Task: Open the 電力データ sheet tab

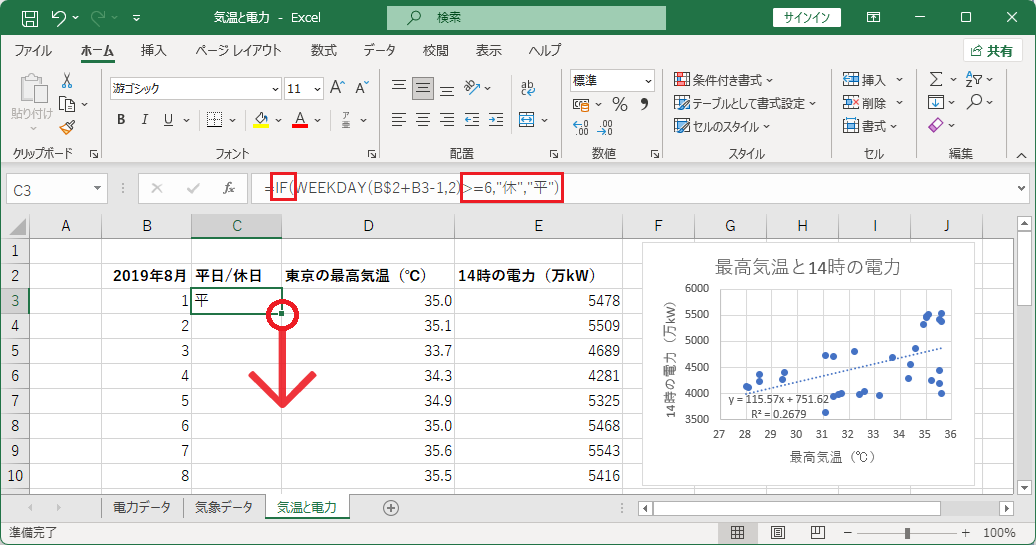Action: (x=141, y=507)
